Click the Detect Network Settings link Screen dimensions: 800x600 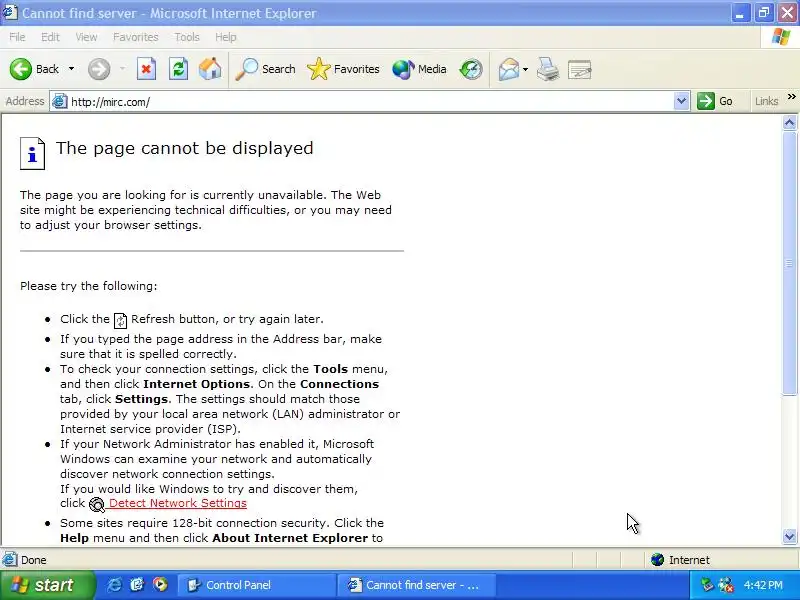tap(178, 503)
